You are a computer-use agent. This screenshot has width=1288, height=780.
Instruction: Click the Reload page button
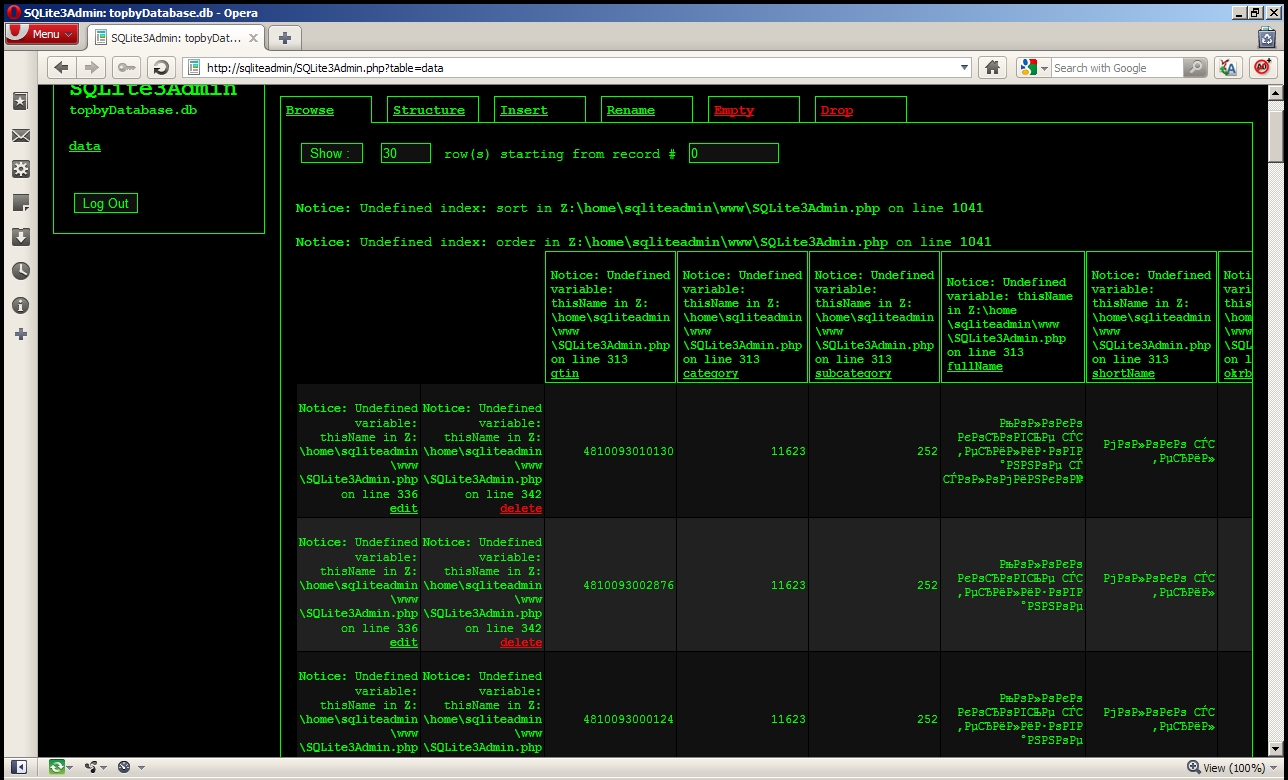[x=160, y=68]
